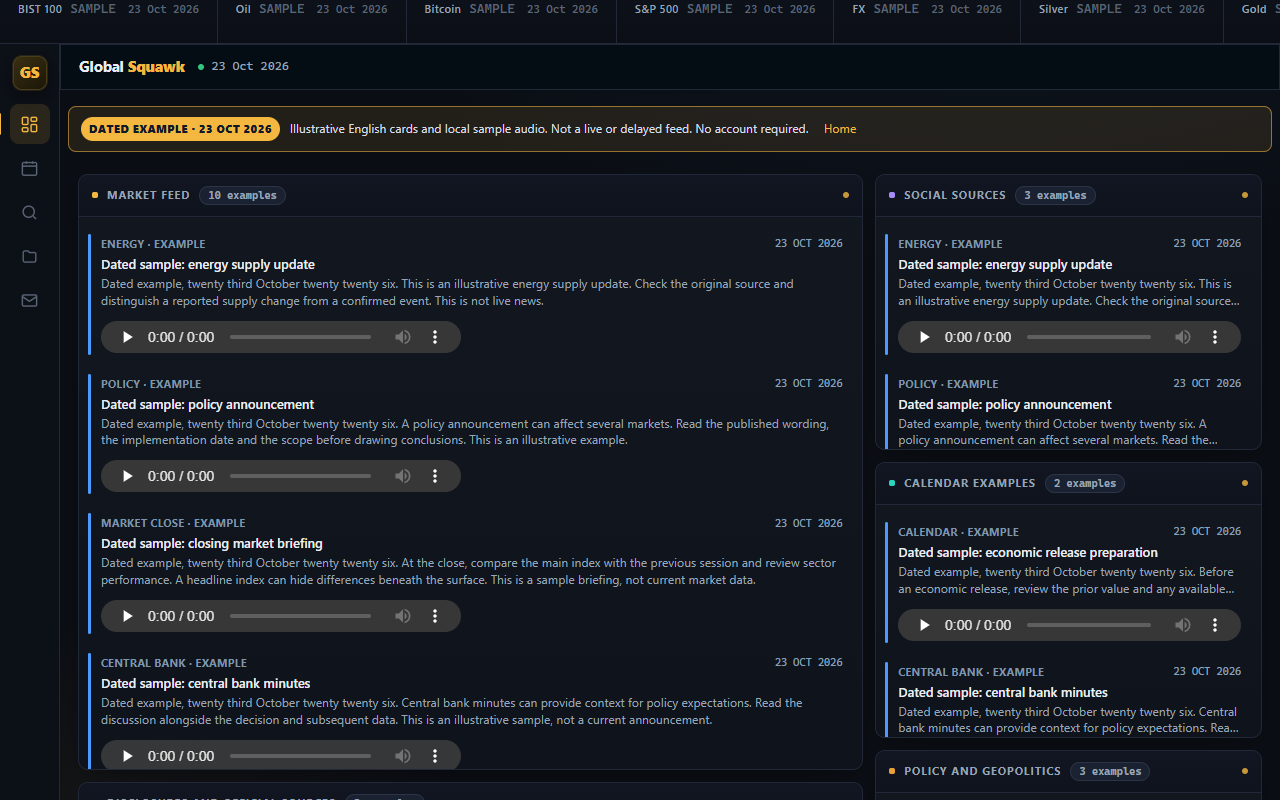The image size is (1280, 800).
Task: Click the Silver ticker item
Action: click(x=1122, y=9)
